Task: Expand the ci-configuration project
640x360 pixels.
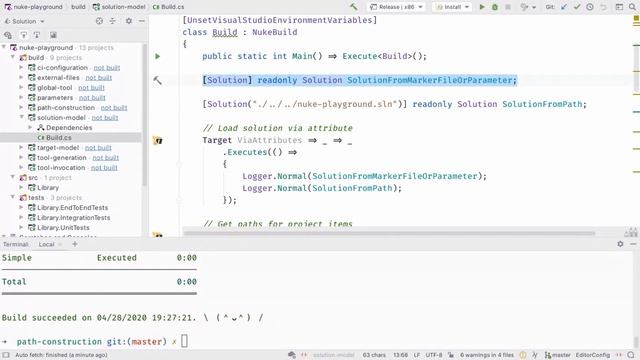Action: coord(21,67)
